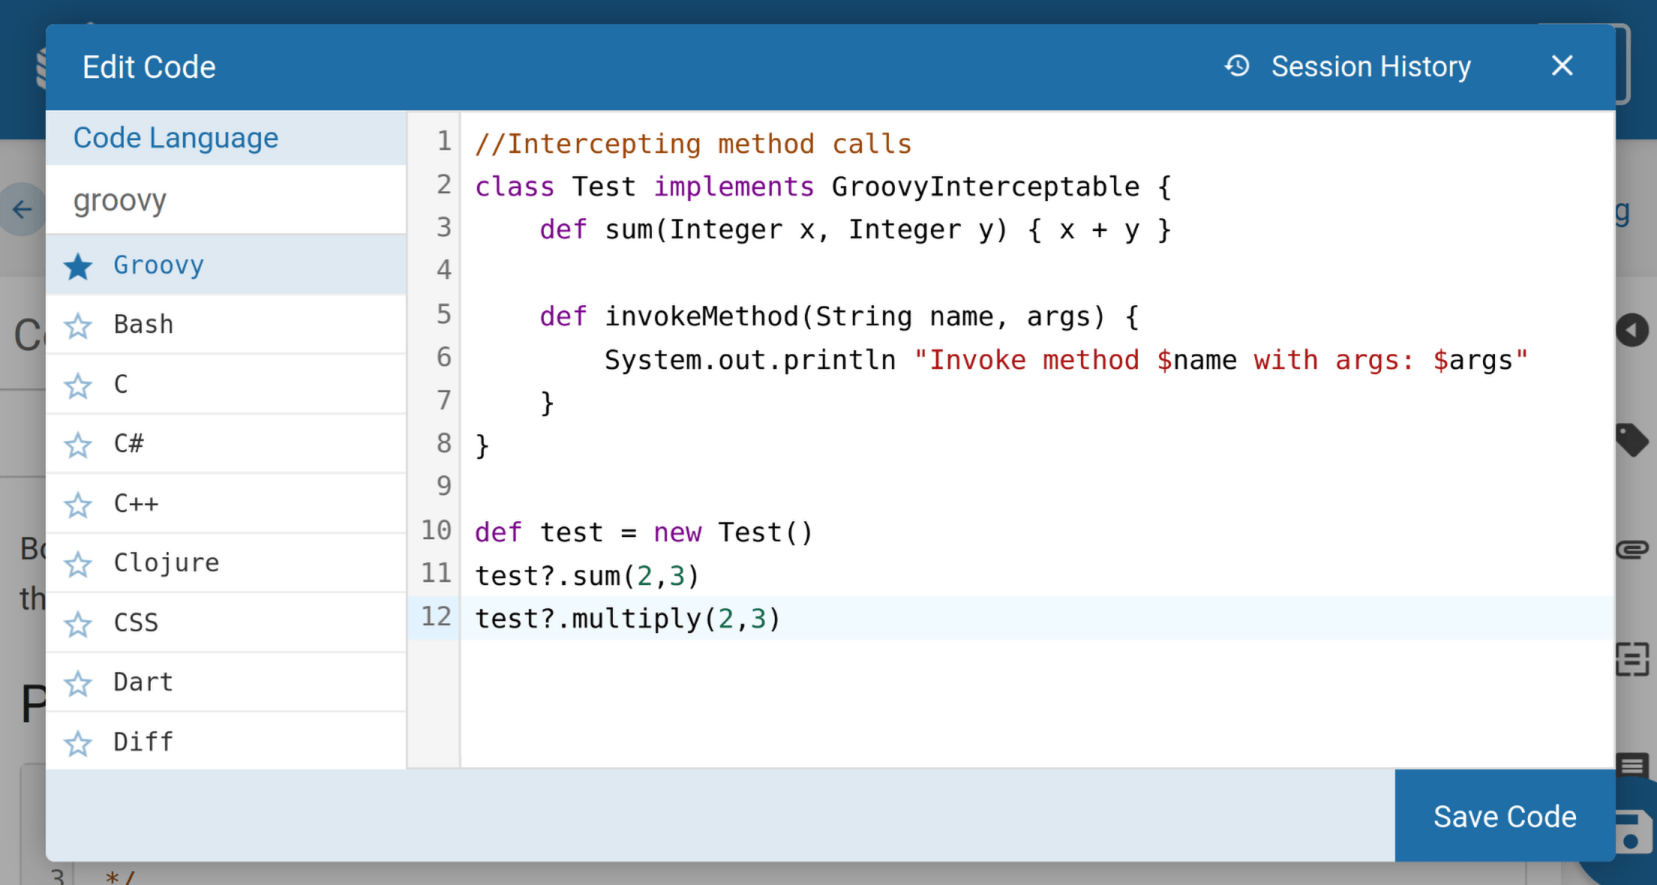Screen dimensions: 1657x885
Task: Place cursor on the comment line text
Action: point(693,144)
